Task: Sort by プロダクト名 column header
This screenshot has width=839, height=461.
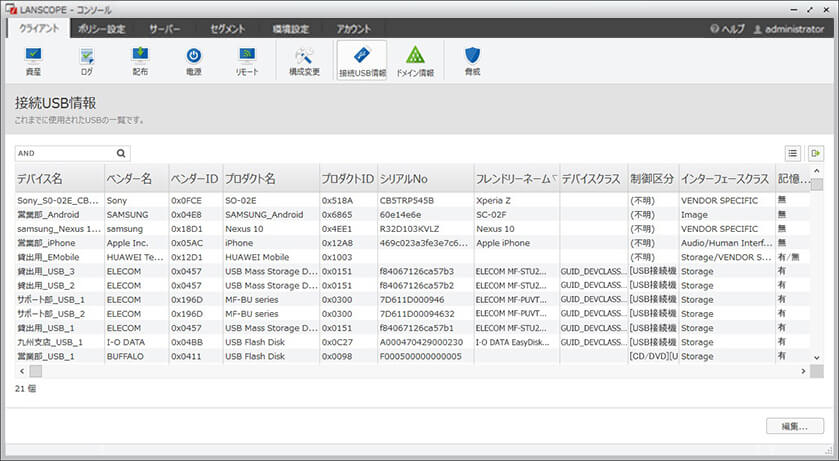Action: pyautogui.click(x=271, y=179)
